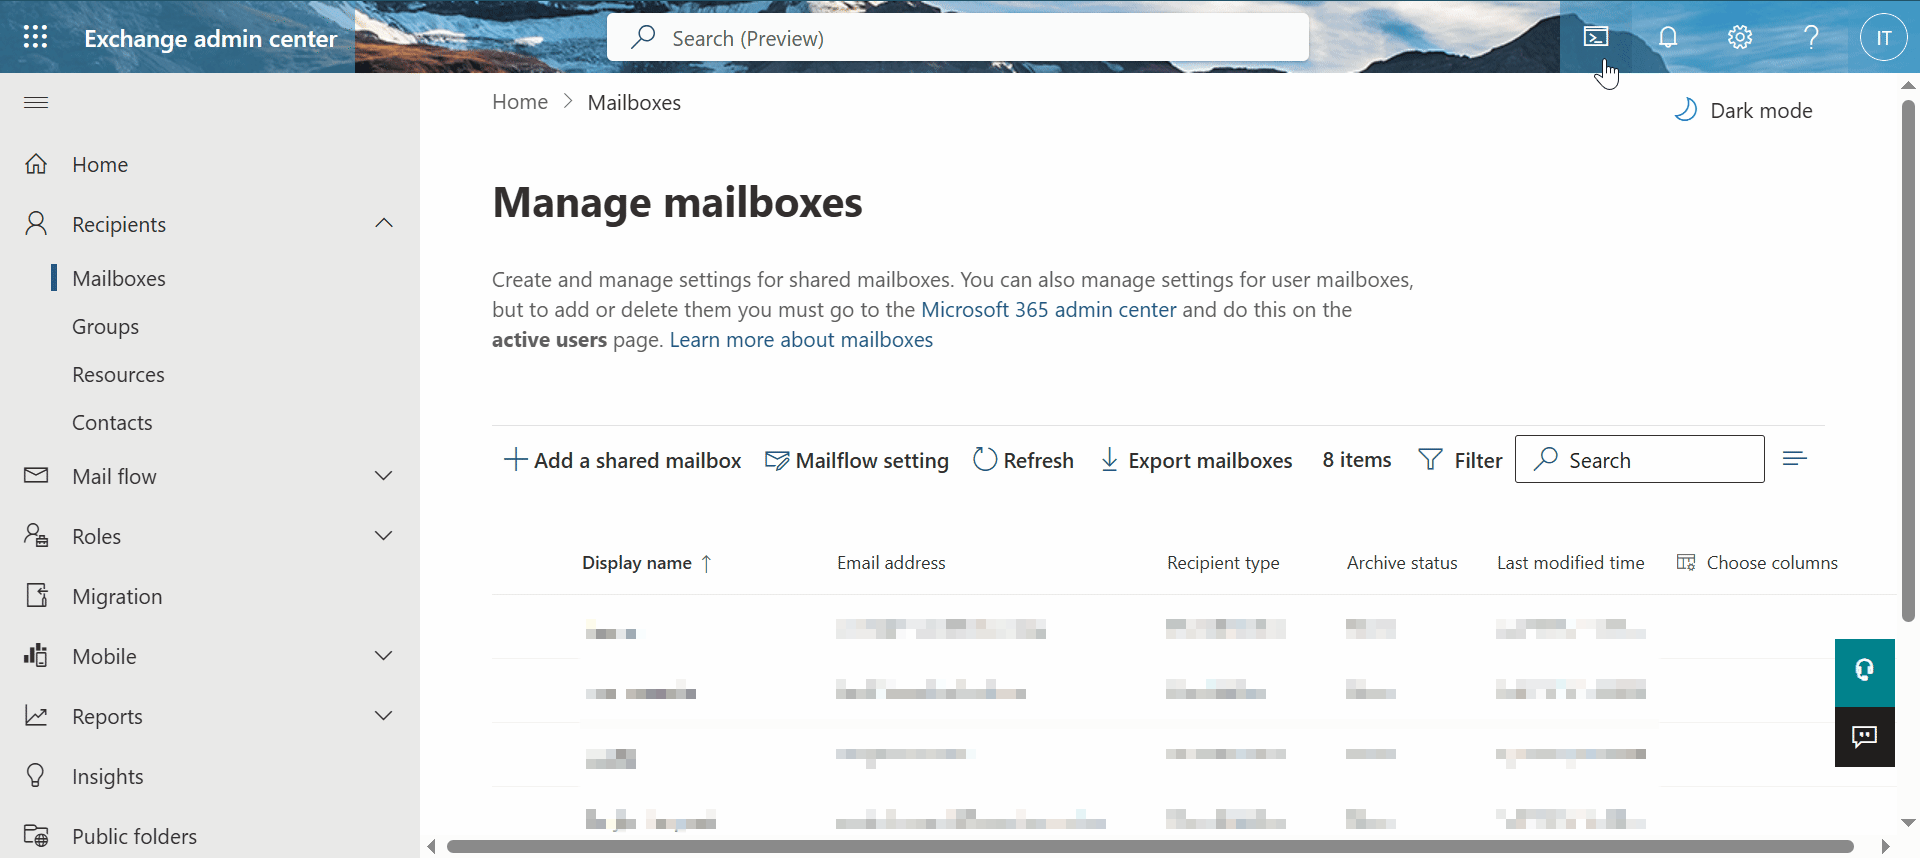
Task: Open the IT account avatar
Action: click(1883, 37)
